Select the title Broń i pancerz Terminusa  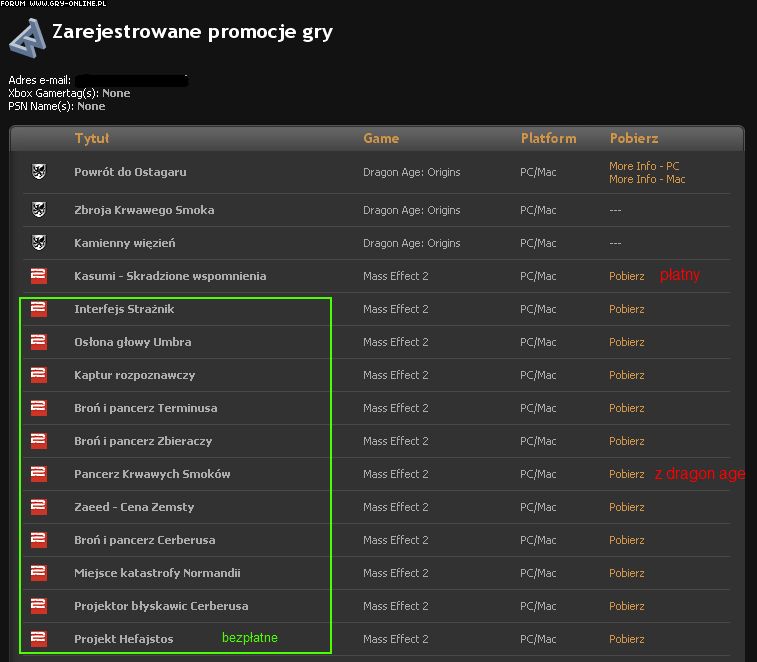[x=145, y=408]
